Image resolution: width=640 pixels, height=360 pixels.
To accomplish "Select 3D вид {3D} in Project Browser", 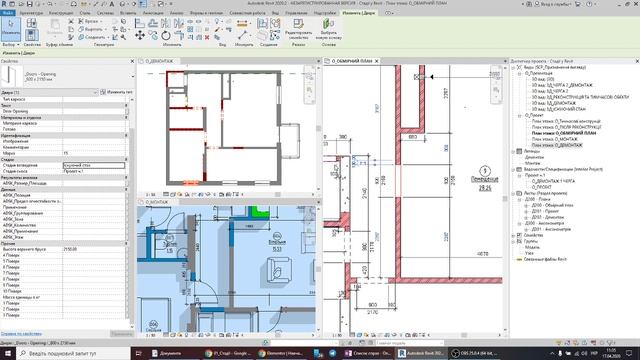I will pos(543,79).
